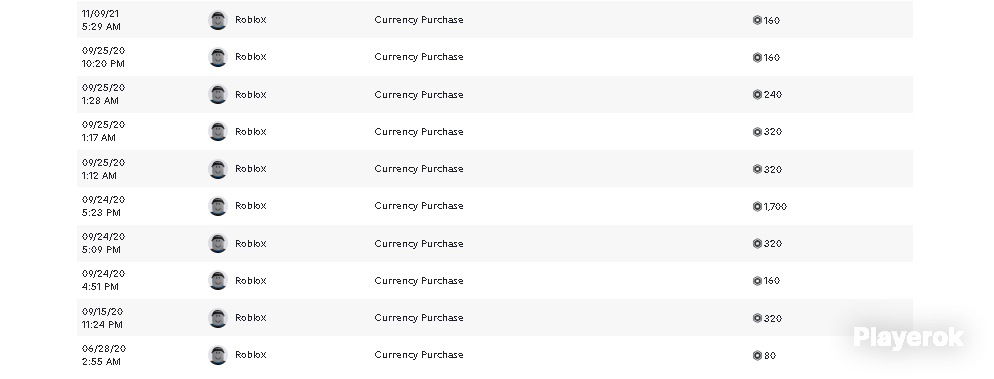Open Roblox link in 09/25/20 1:12 AM row
Image resolution: width=994 pixels, height=379 pixels.
tap(250, 169)
